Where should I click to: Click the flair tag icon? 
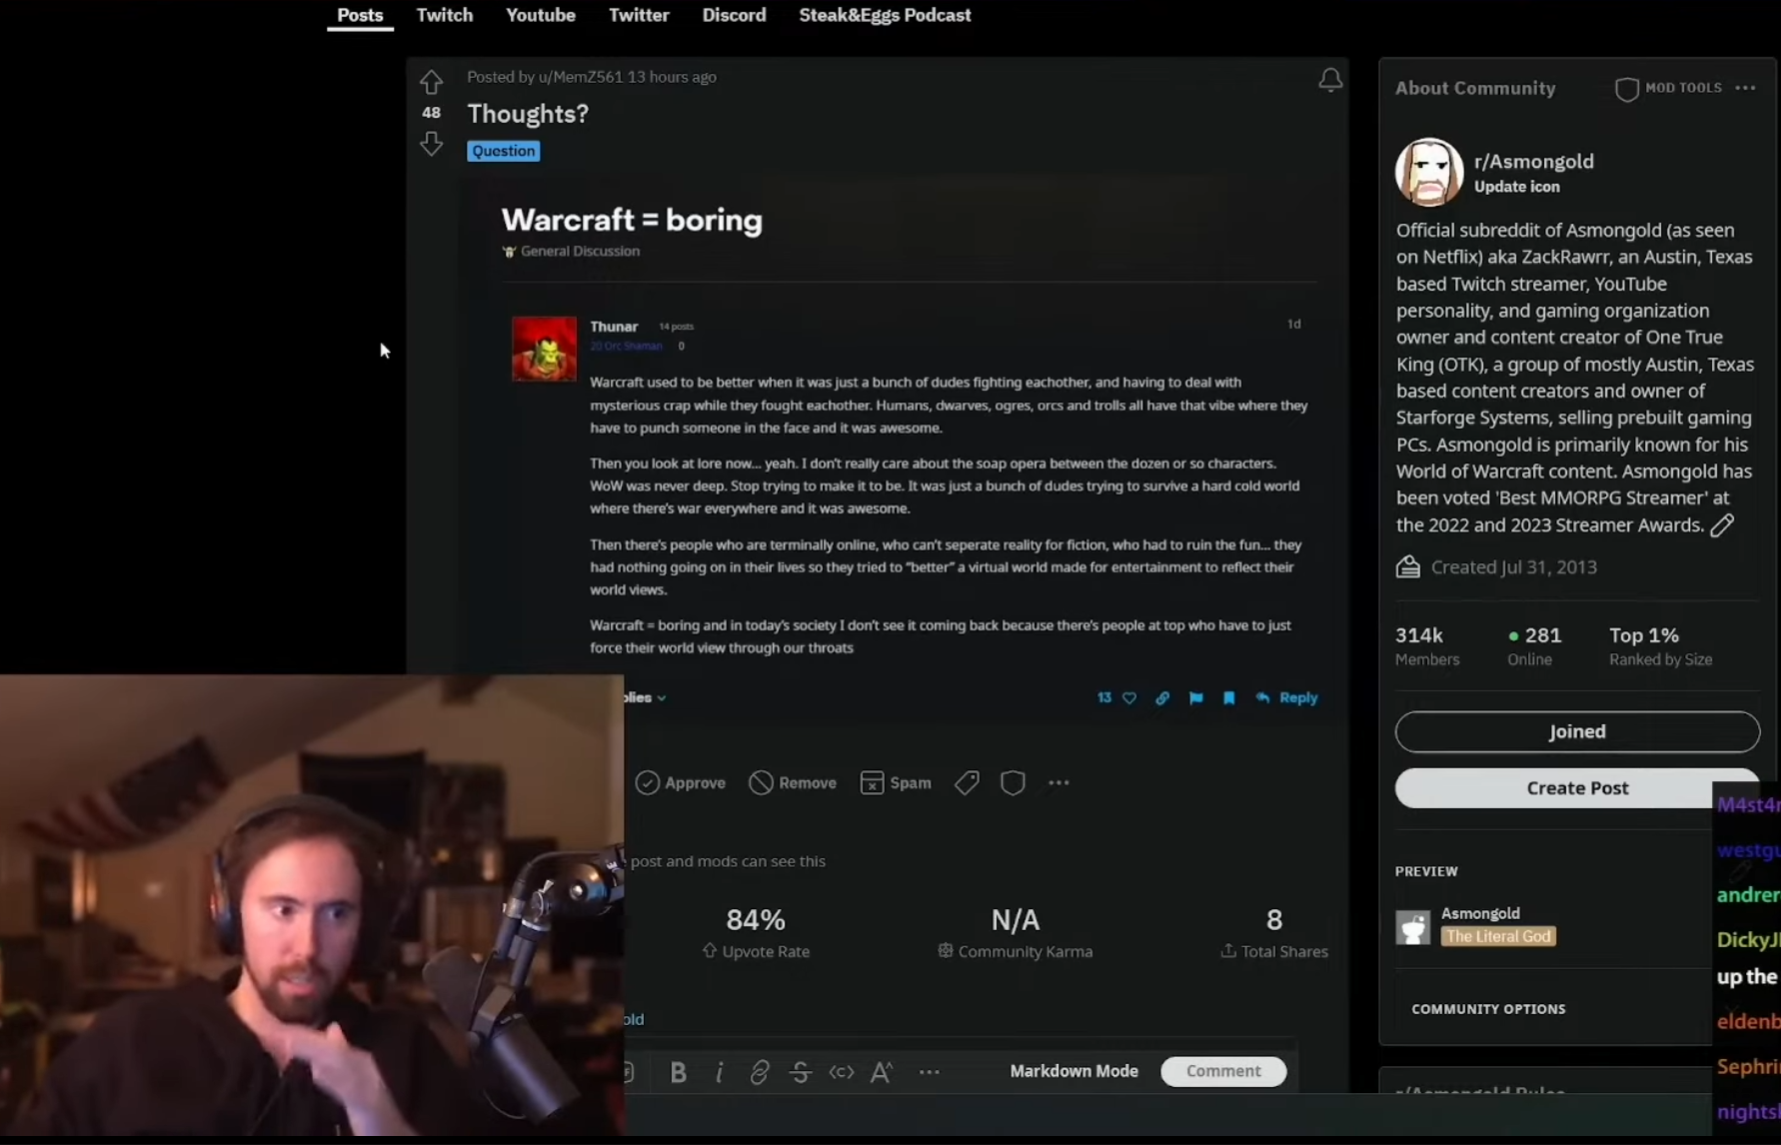tap(966, 783)
